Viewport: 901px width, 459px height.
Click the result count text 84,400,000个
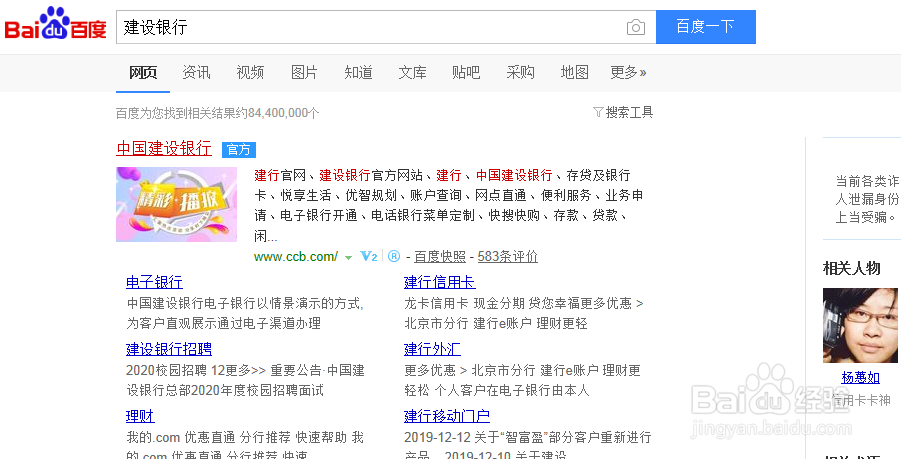click(283, 113)
